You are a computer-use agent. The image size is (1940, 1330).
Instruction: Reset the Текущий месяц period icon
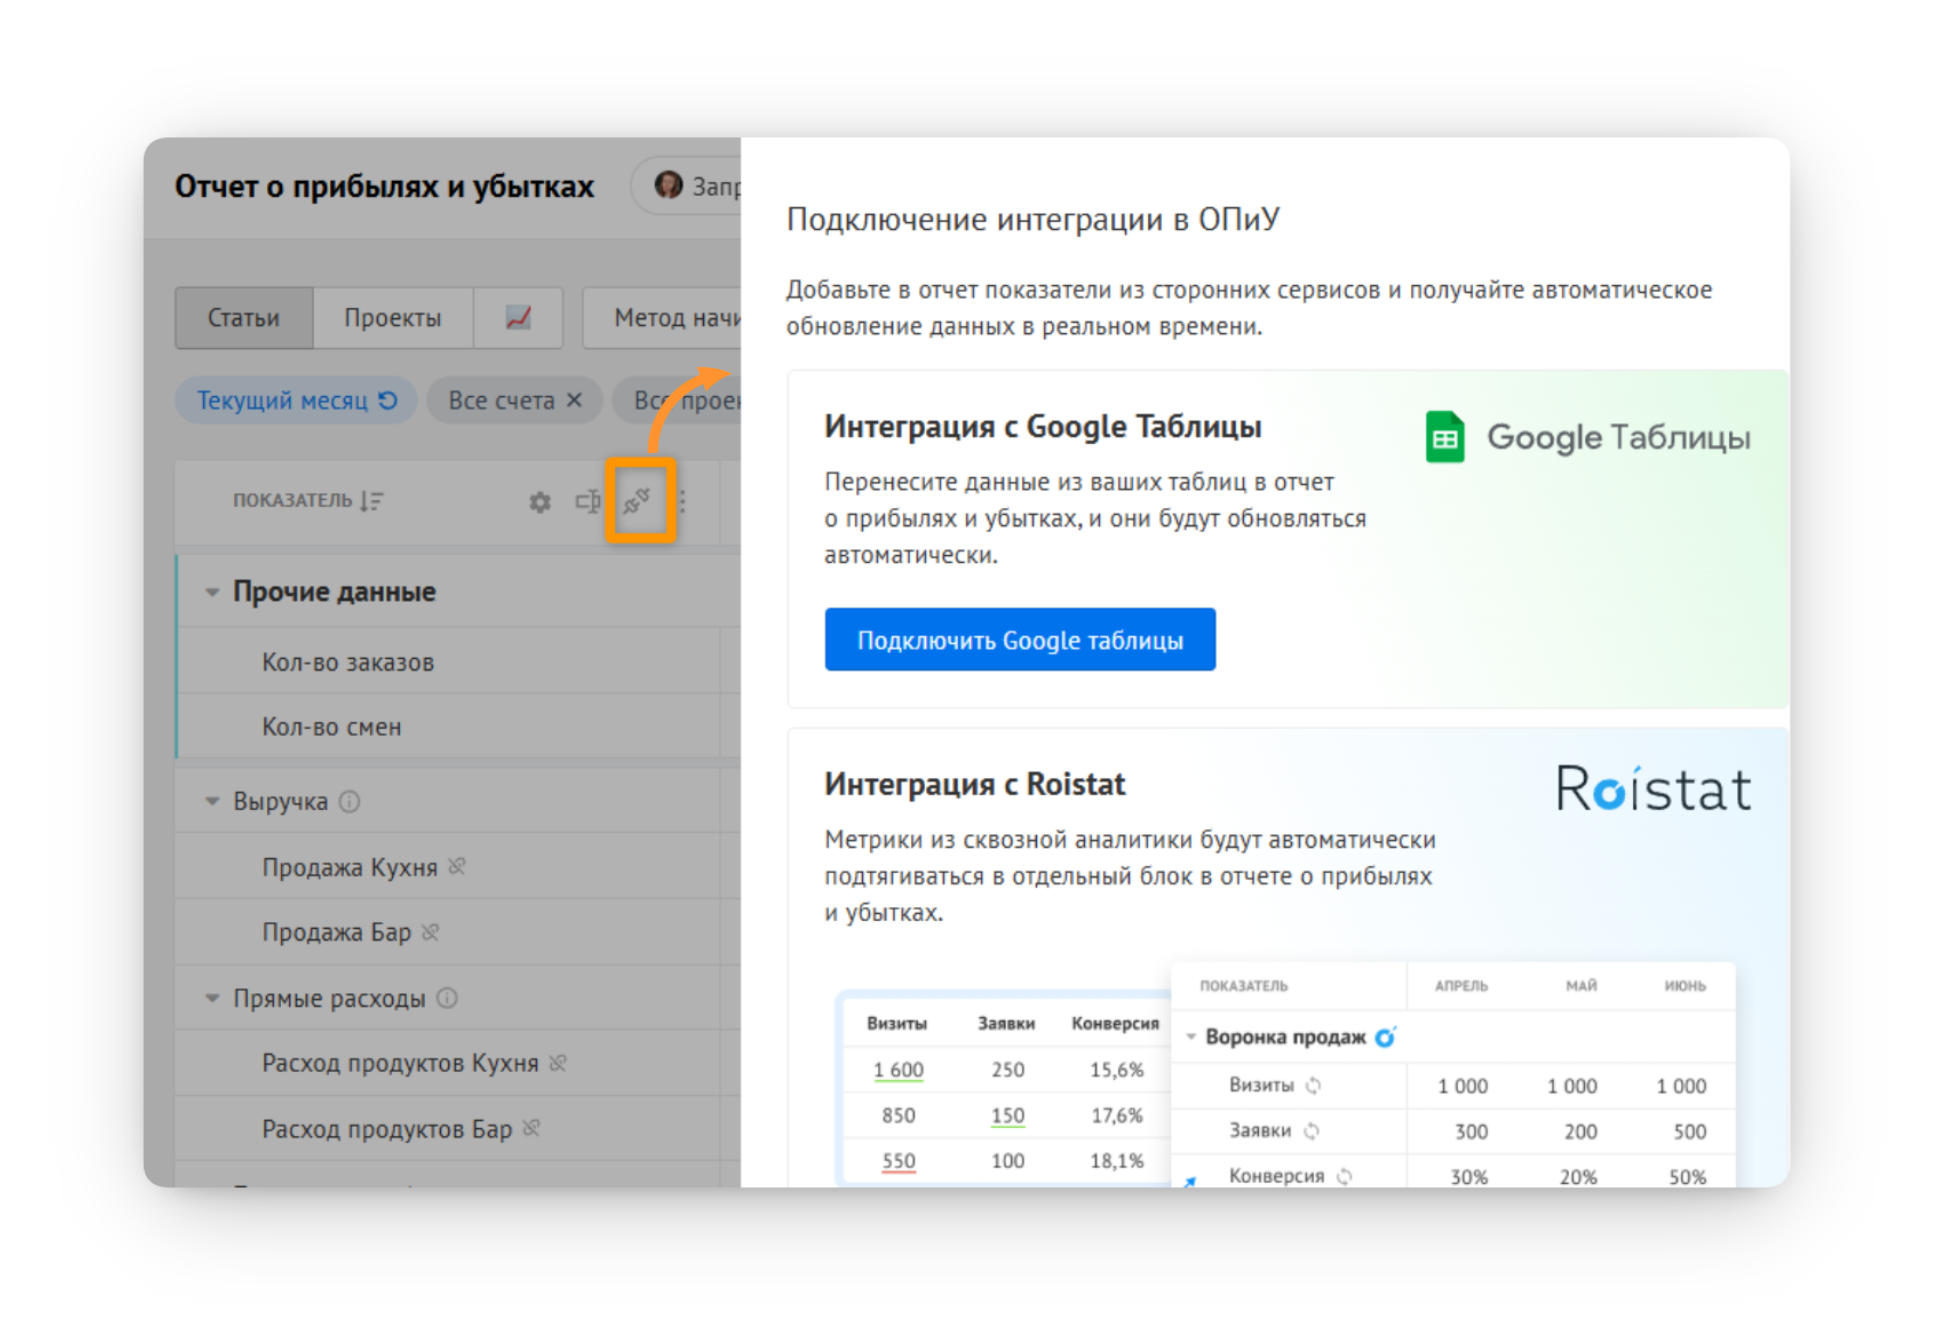pos(389,400)
